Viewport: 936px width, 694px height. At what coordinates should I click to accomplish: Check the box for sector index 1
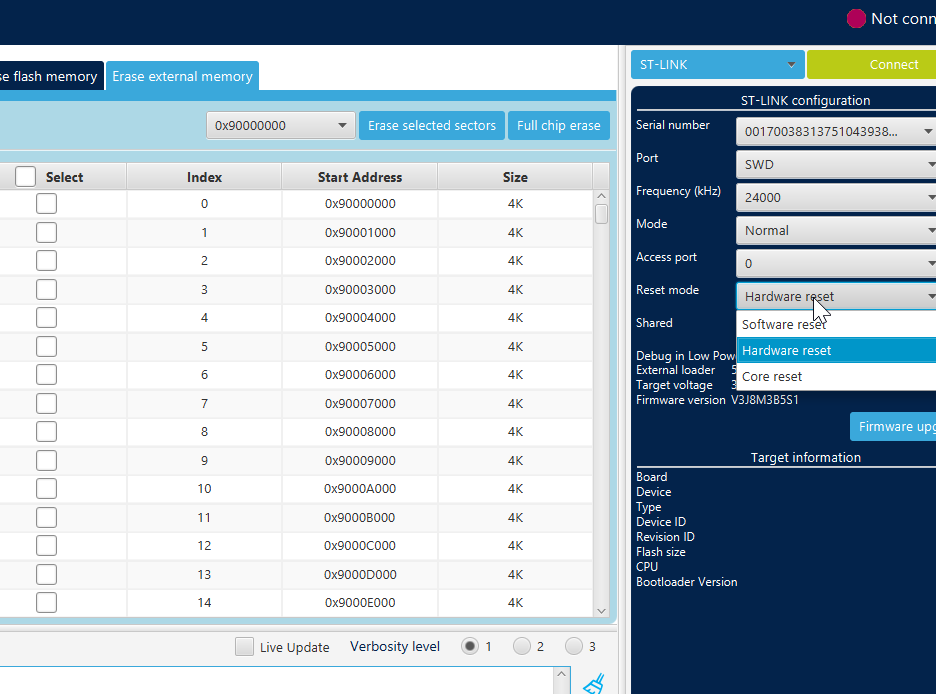point(46,232)
